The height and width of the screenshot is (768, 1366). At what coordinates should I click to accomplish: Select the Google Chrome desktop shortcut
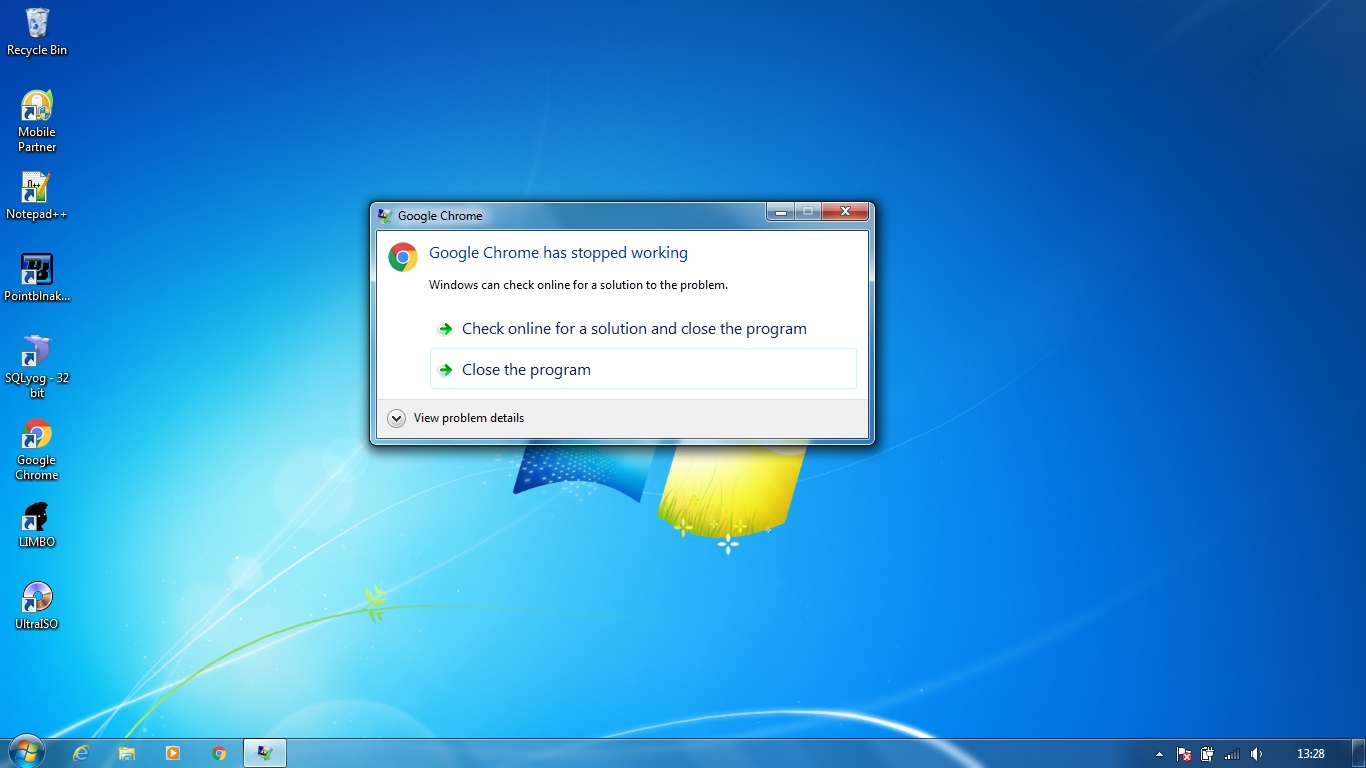click(x=37, y=449)
